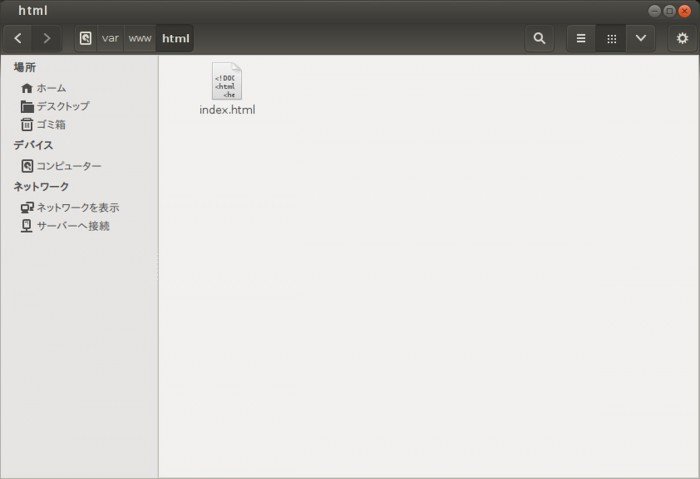Screen dimensions: 700x479
Task: Go to the var path segment
Action: pyautogui.click(x=110, y=39)
